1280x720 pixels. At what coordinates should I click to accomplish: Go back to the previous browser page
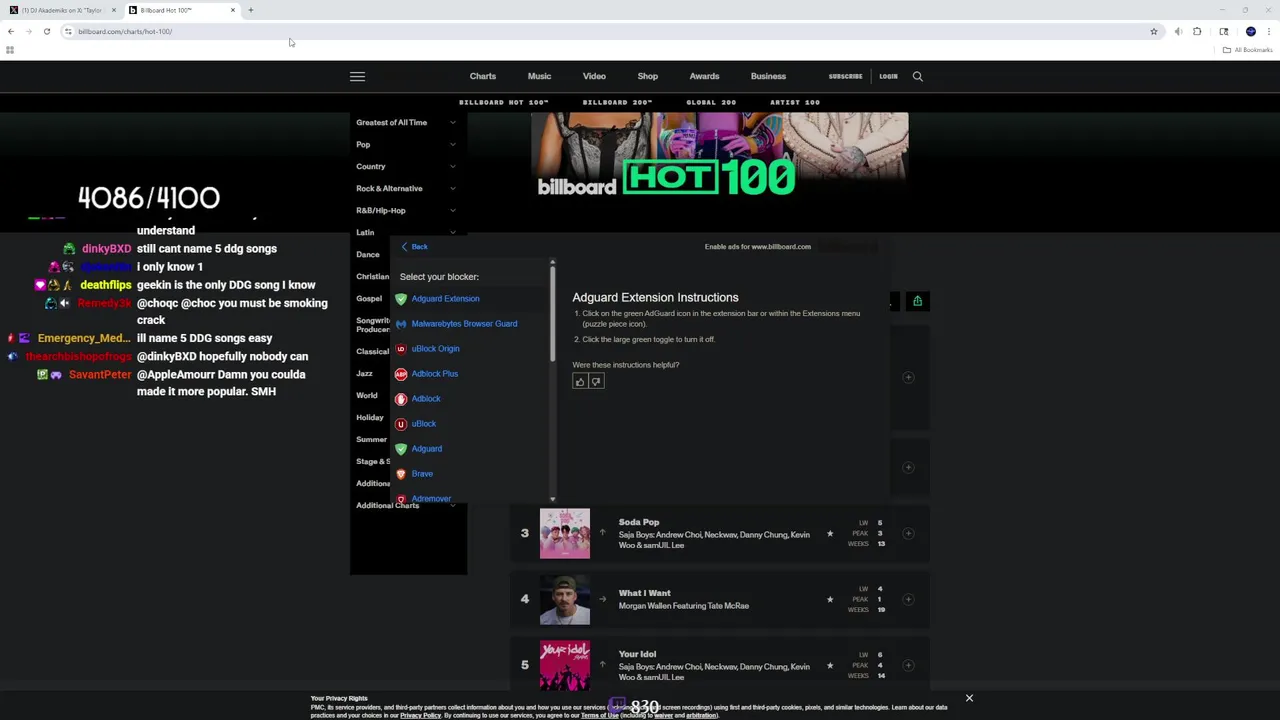11,31
